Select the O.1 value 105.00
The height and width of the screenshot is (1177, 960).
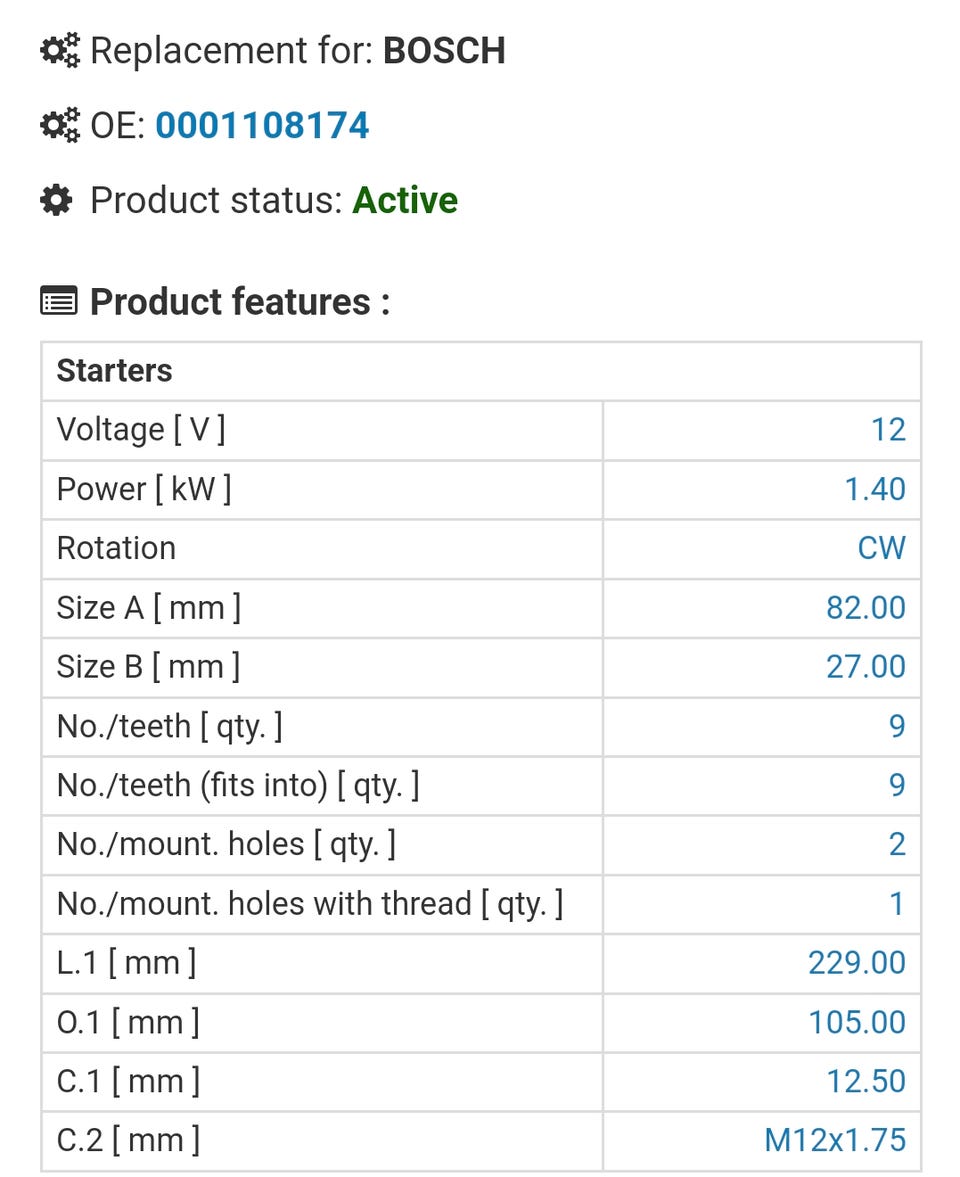pos(857,1022)
